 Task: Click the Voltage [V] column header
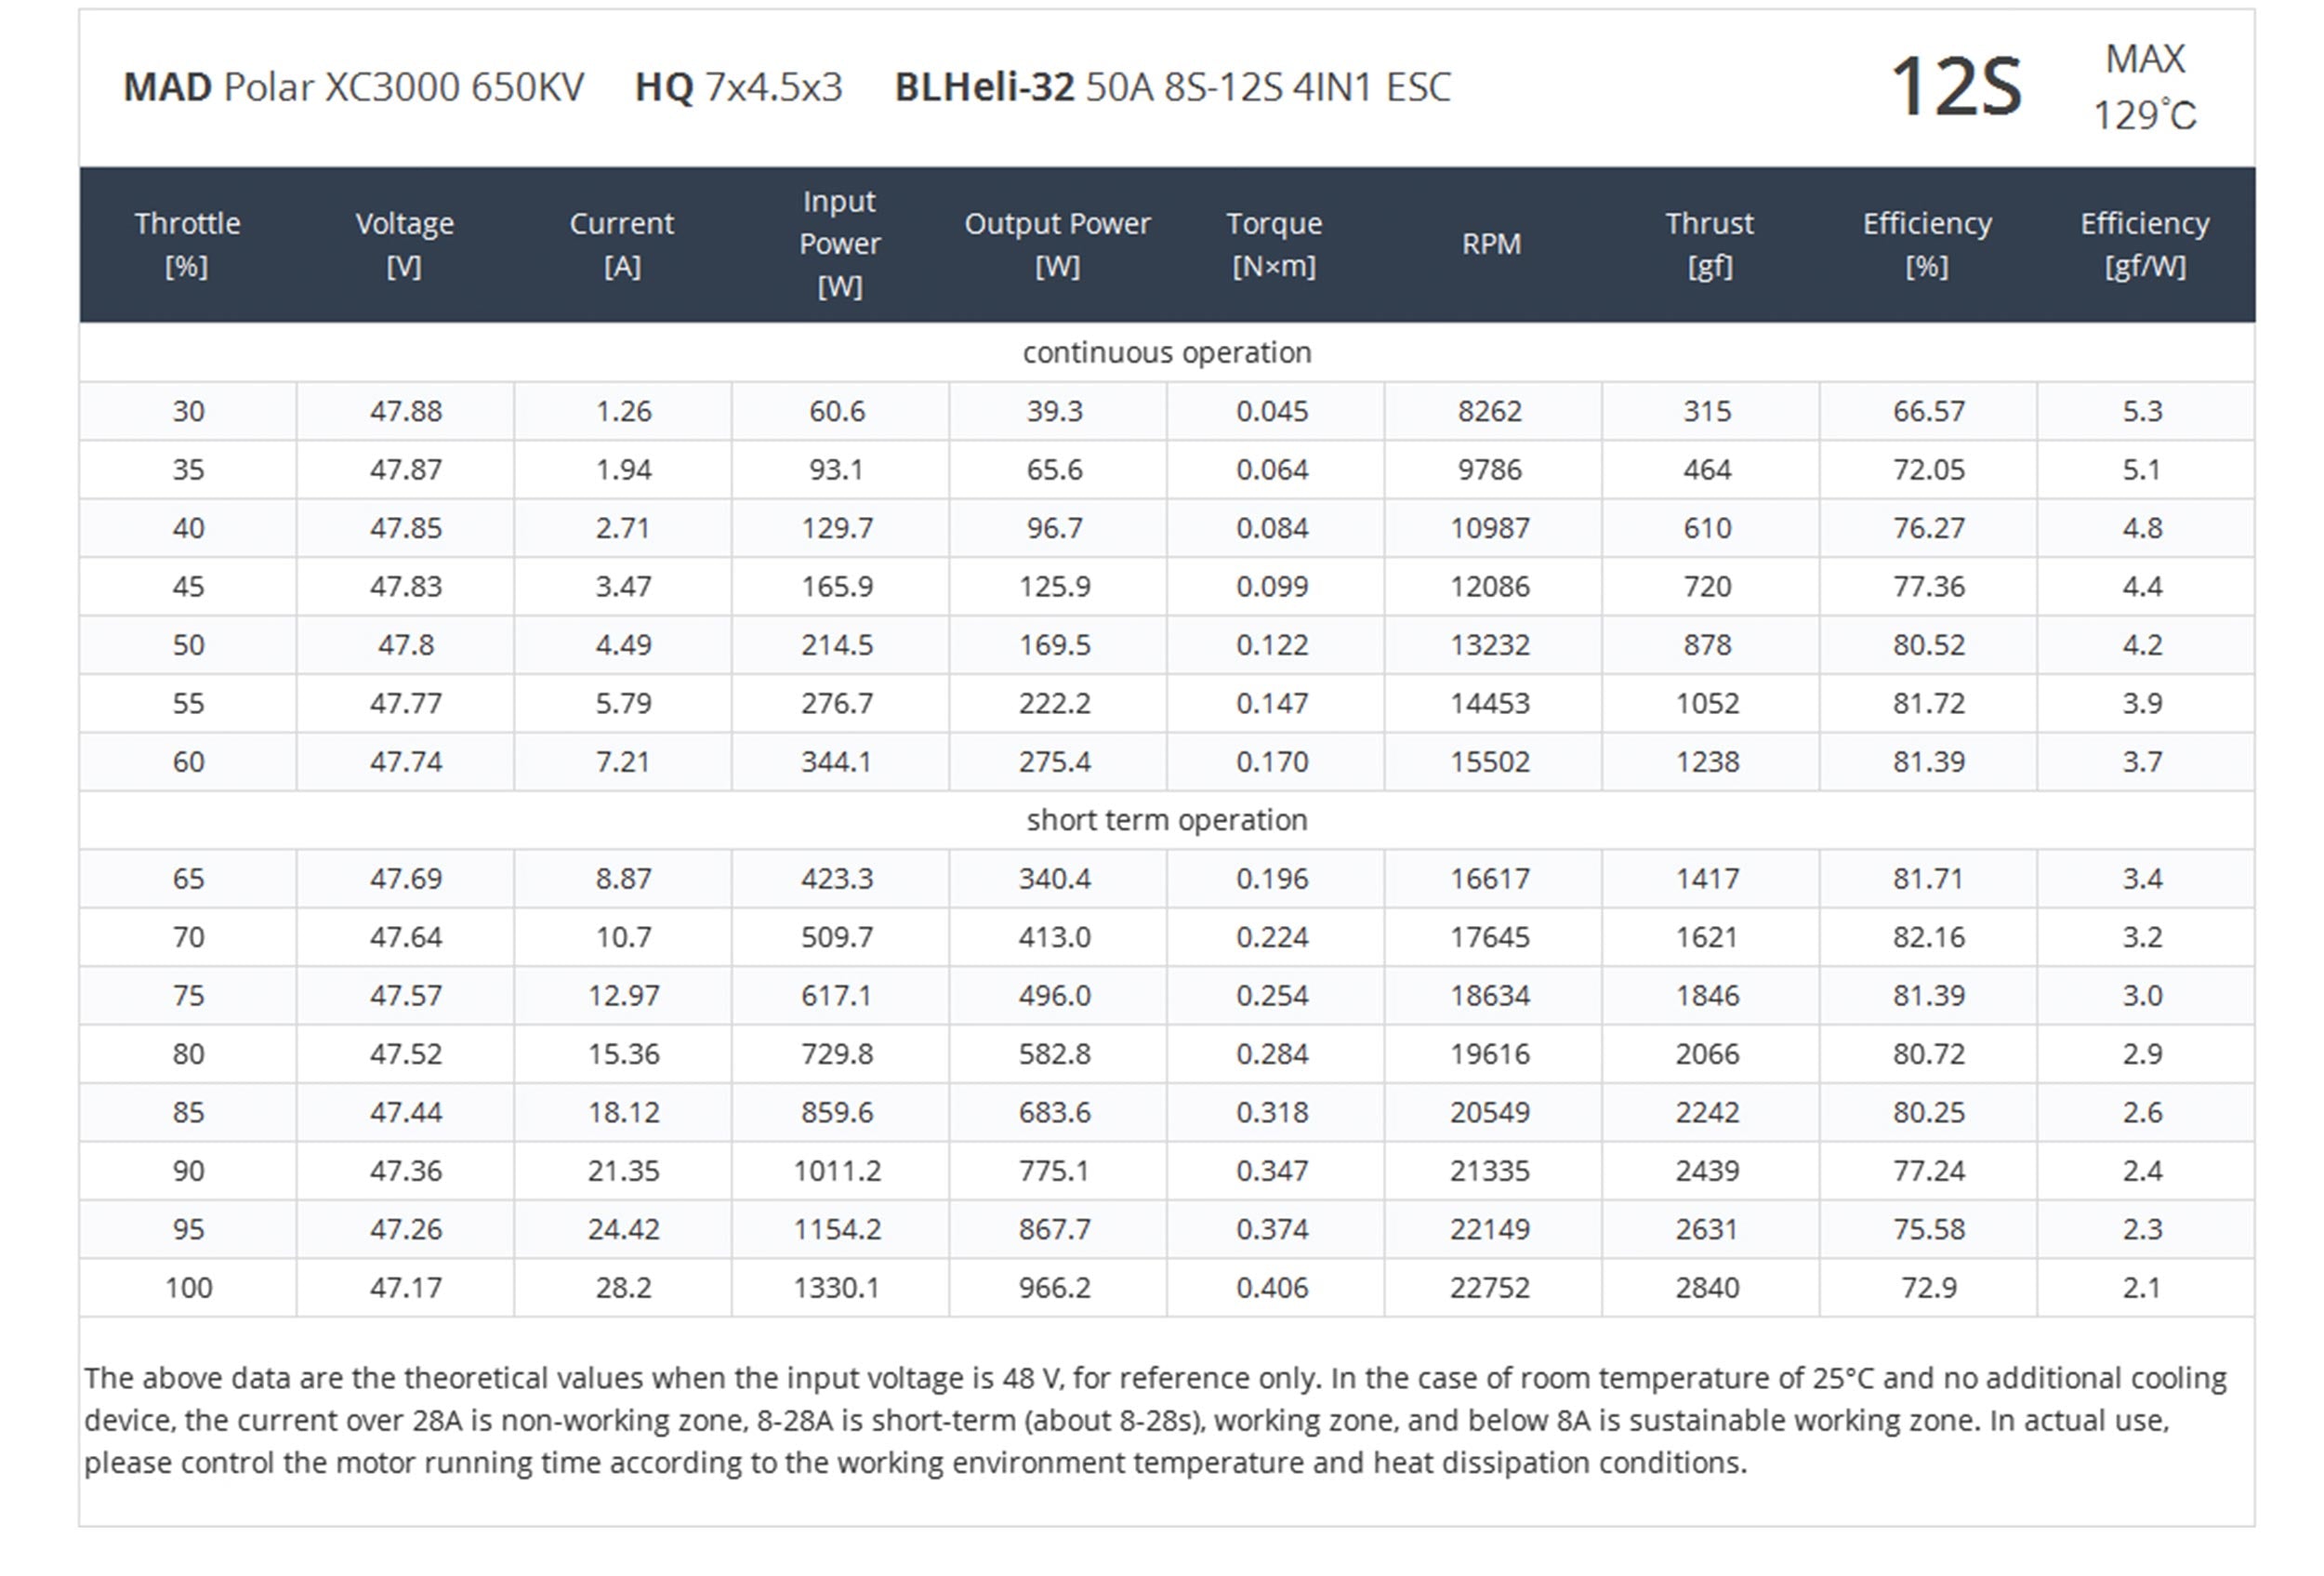[404, 244]
